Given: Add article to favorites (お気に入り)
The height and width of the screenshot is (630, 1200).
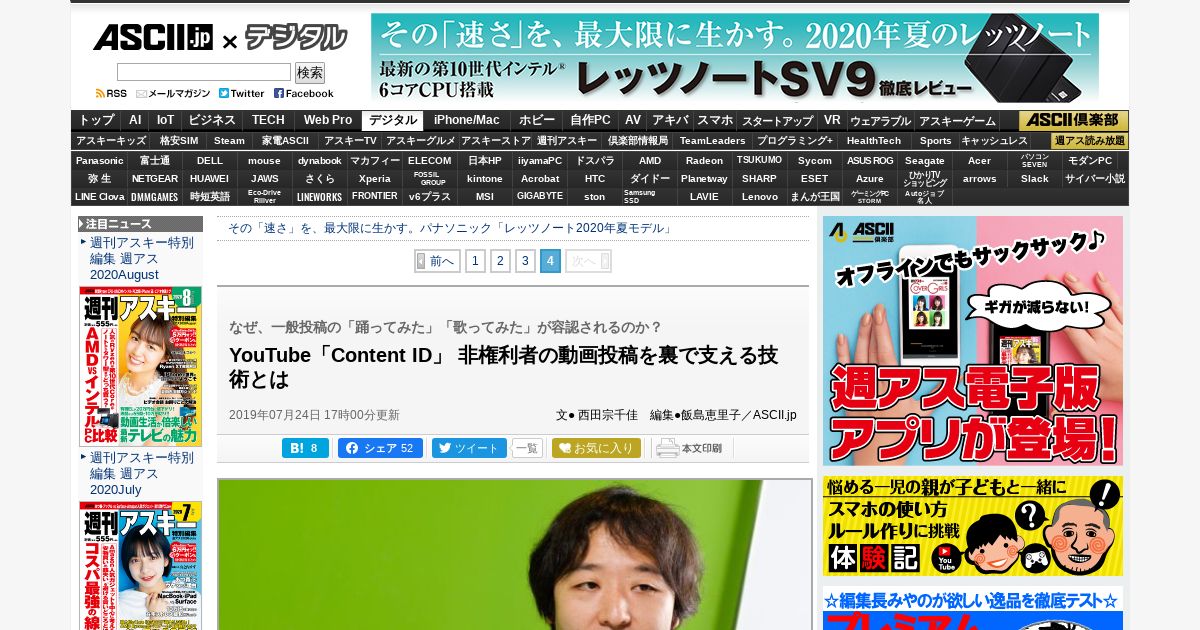Looking at the screenshot, I should click(596, 448).
